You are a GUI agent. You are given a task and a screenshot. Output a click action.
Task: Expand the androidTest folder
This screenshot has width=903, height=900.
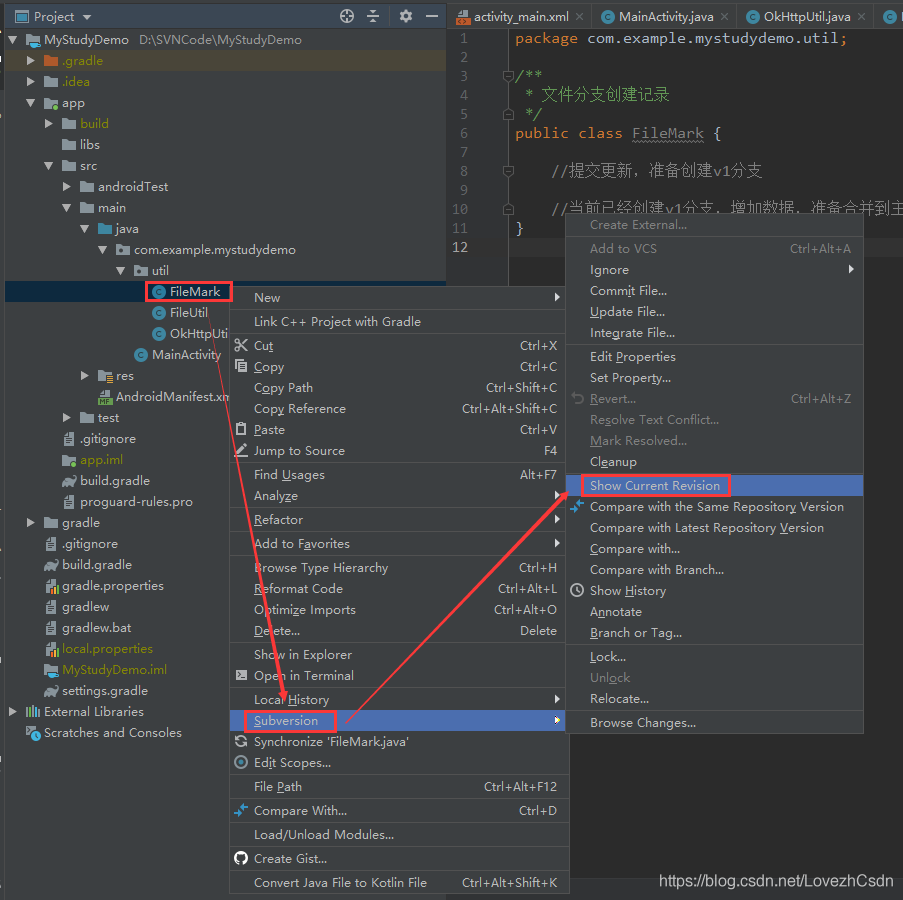click(67, 186)
